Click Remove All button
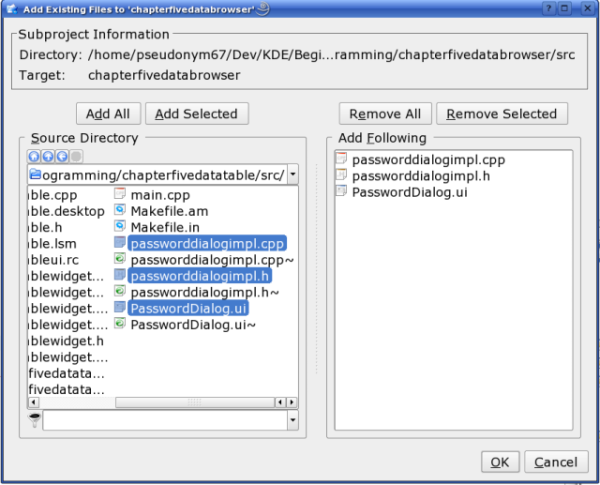 tap(385, 114)
